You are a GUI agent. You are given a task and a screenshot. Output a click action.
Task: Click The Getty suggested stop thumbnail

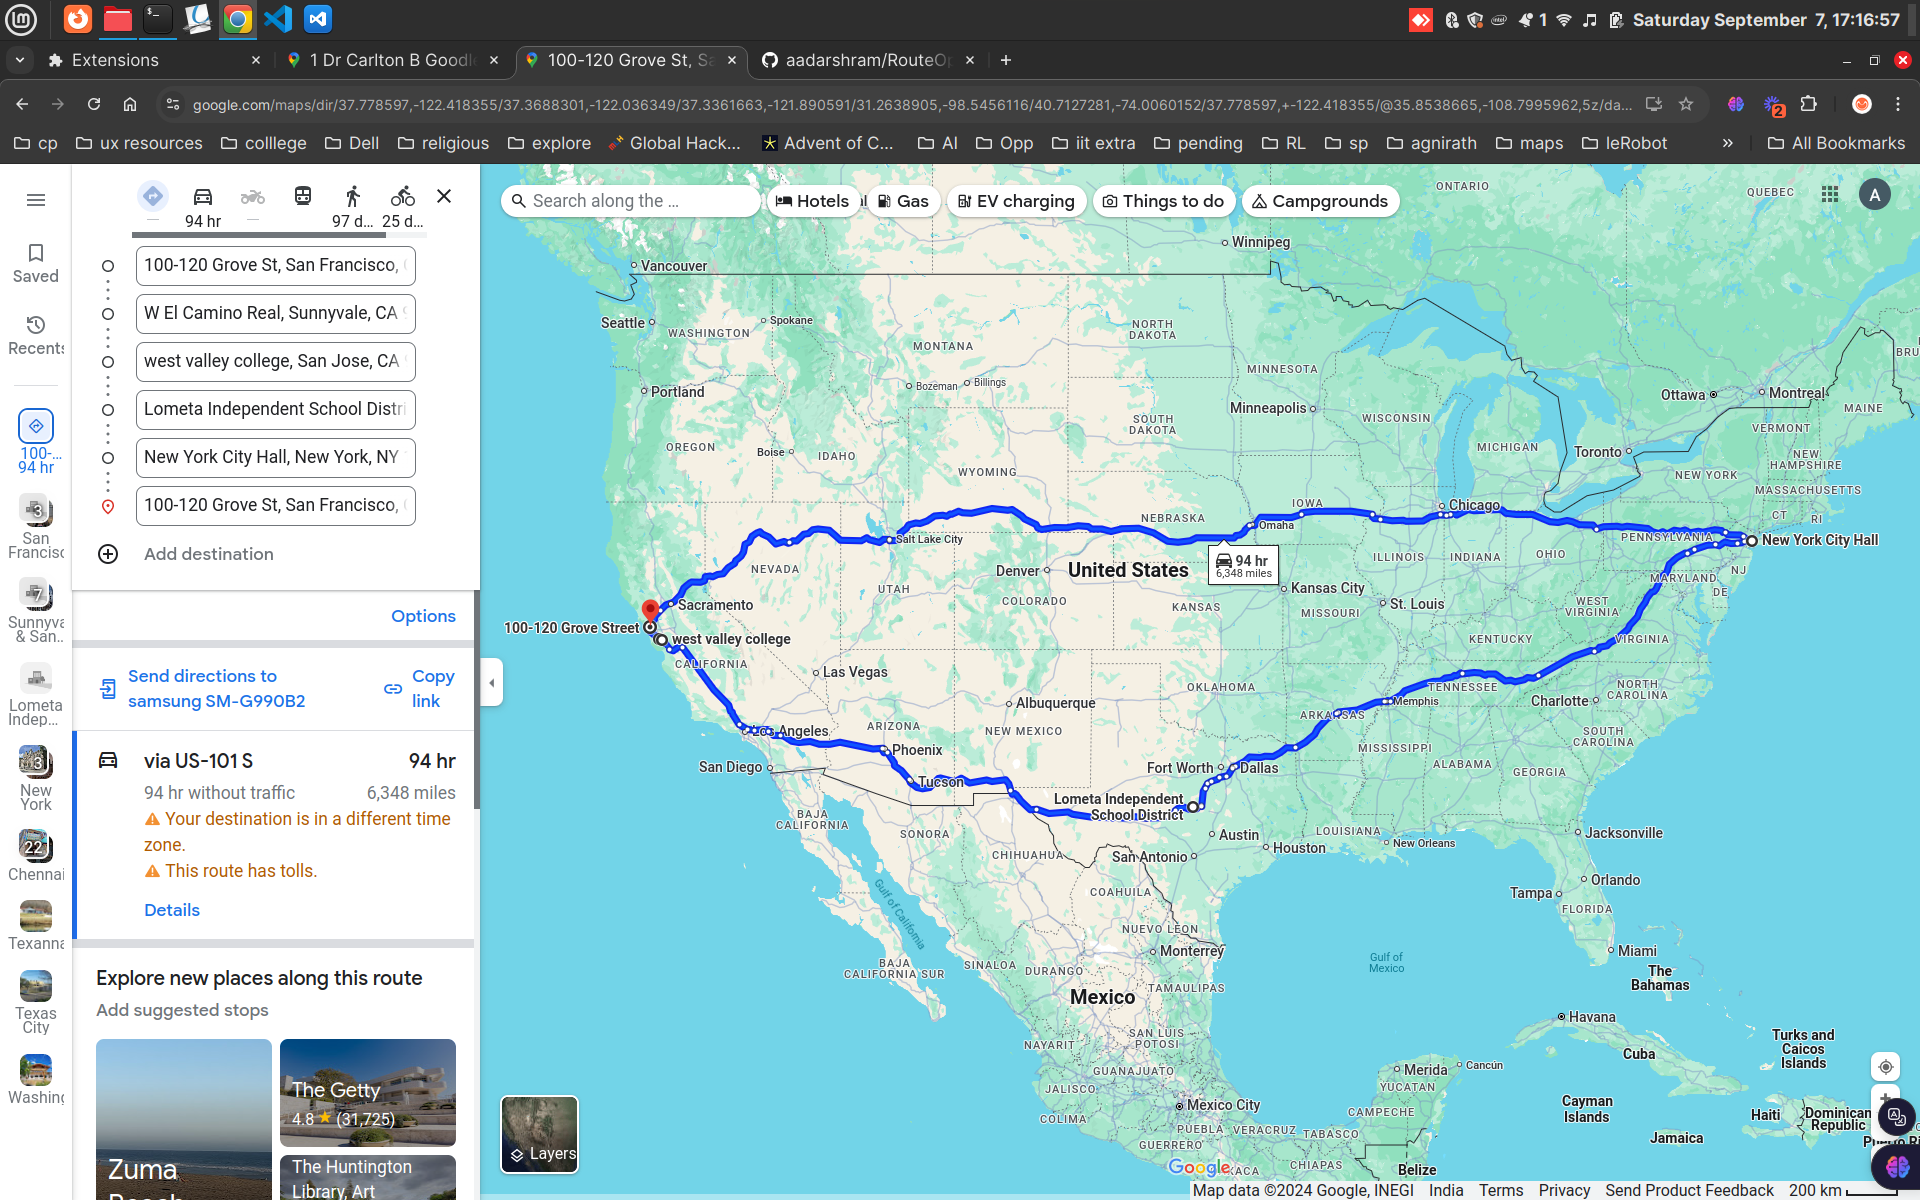click(x=366, y=1091)
